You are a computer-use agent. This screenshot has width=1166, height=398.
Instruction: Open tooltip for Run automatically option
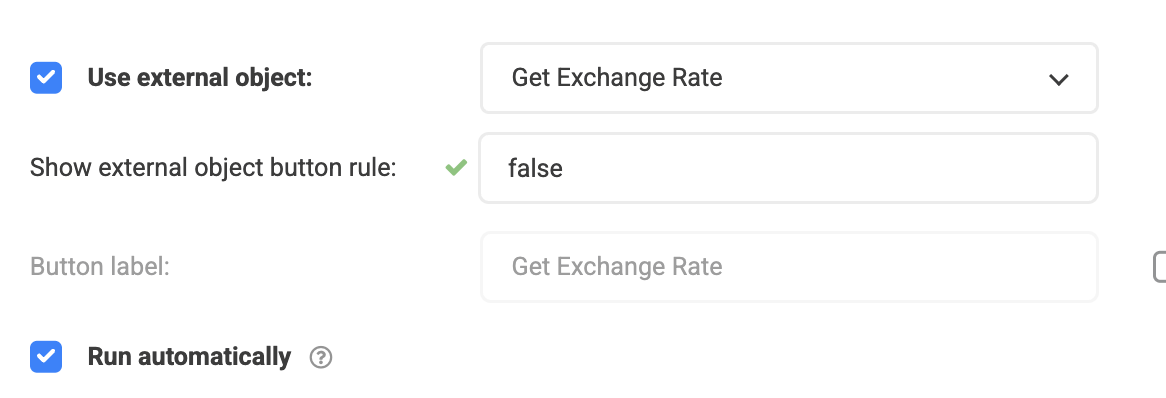[x=321, y=358]
